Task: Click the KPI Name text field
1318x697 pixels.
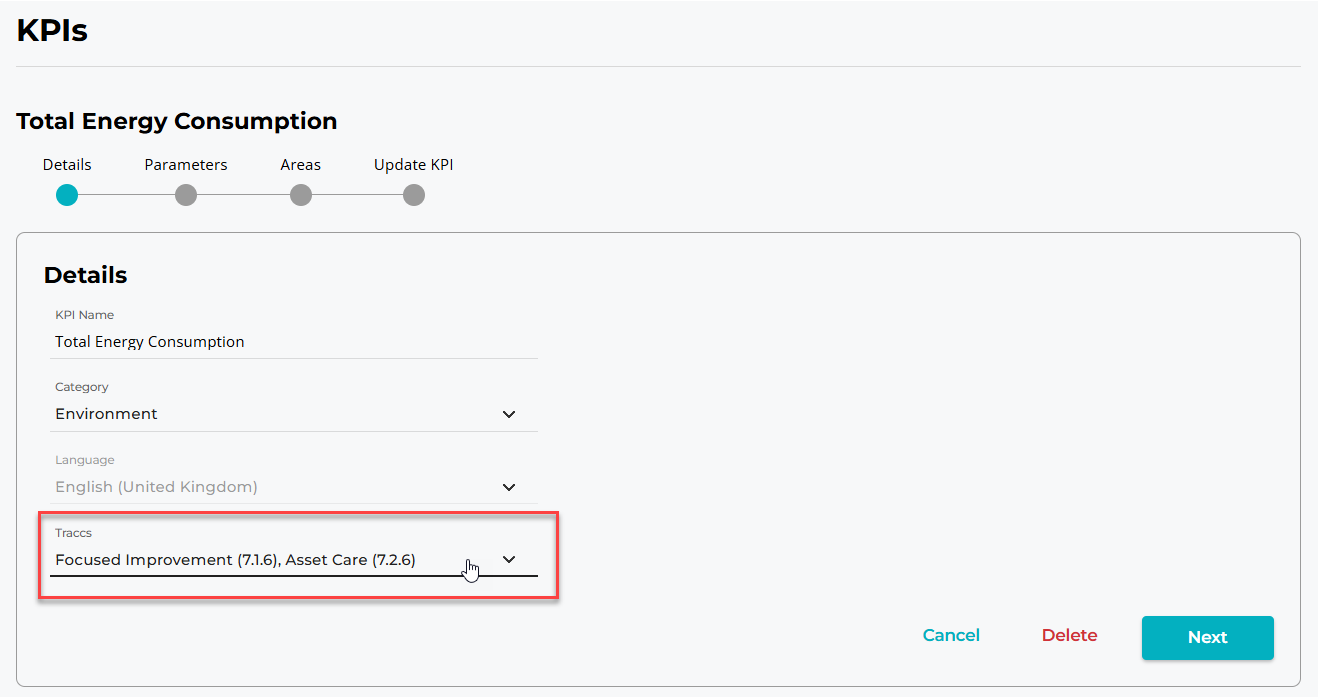Action: [294, 342]
